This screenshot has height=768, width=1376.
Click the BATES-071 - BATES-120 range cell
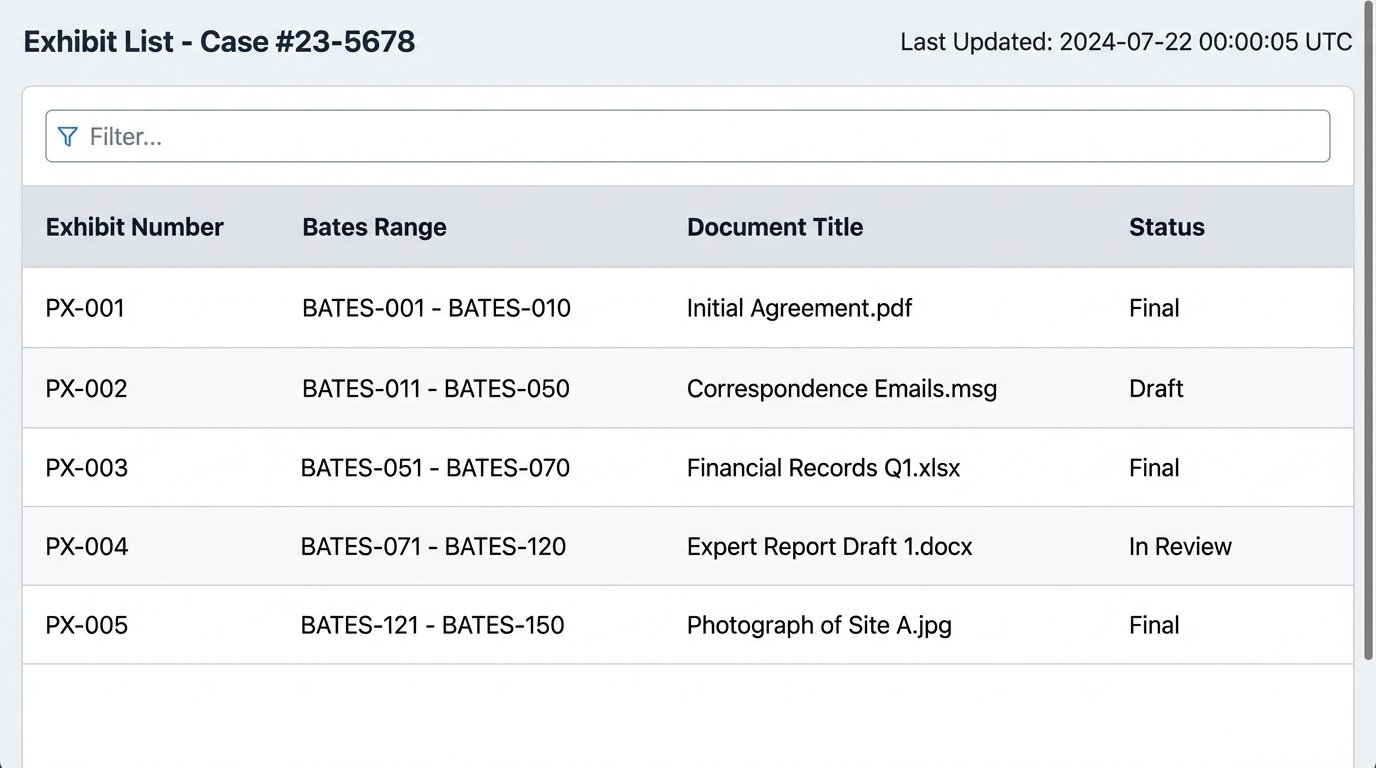coord(433,547)
